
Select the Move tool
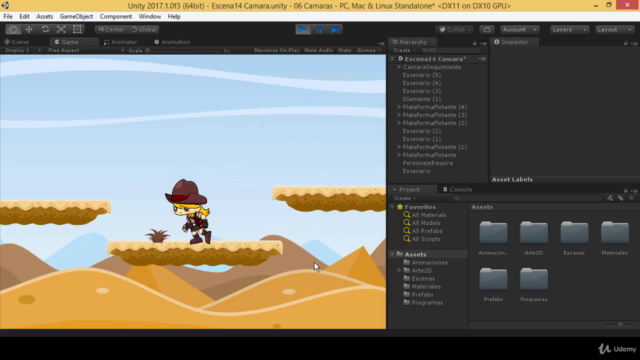point(29,29)
